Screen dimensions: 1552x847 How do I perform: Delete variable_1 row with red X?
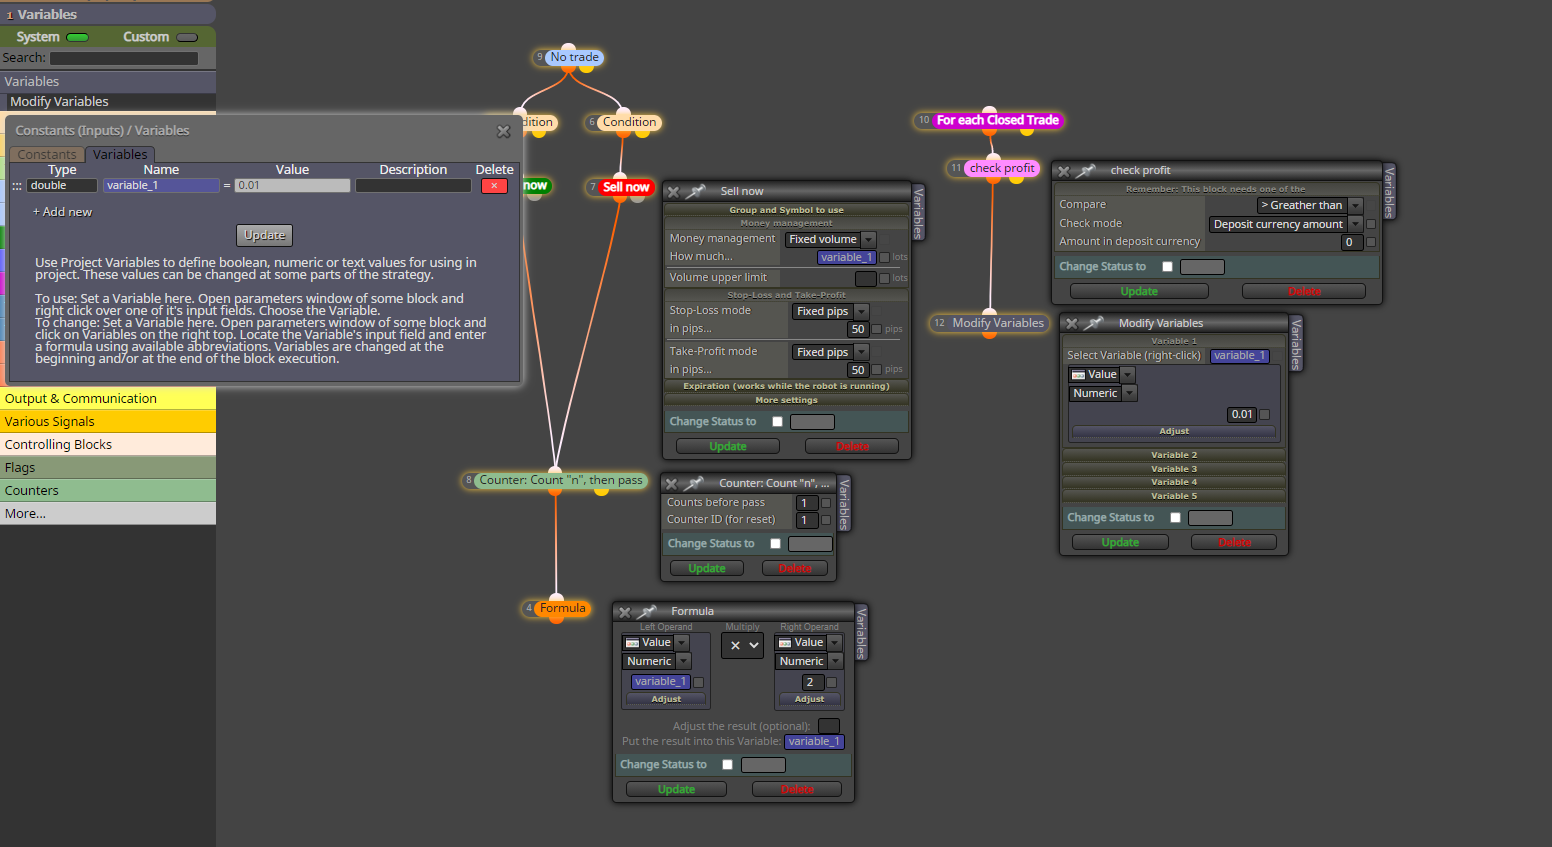pyautogui.click(x=494, y=186)
